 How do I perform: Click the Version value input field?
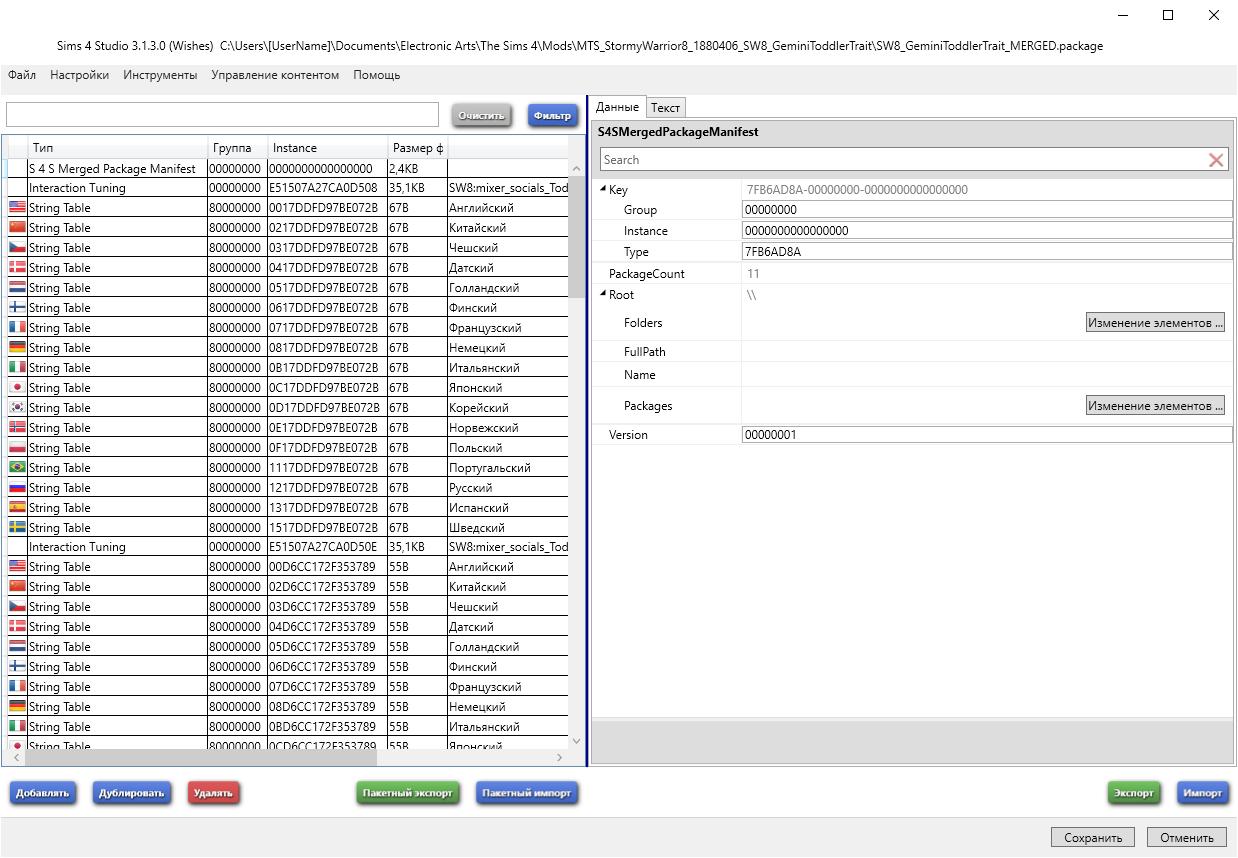coord(986,435)
